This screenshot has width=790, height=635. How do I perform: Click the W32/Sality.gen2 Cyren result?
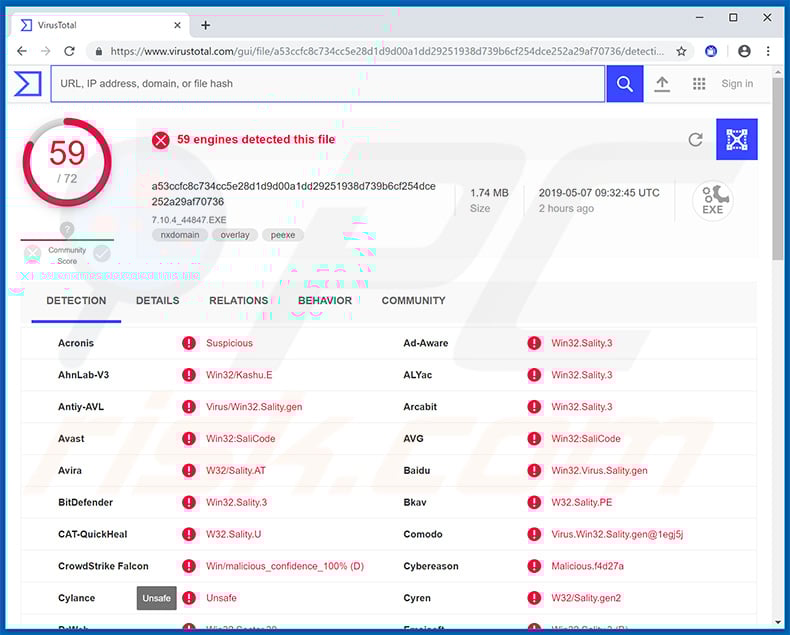click(x=586, y=598)
